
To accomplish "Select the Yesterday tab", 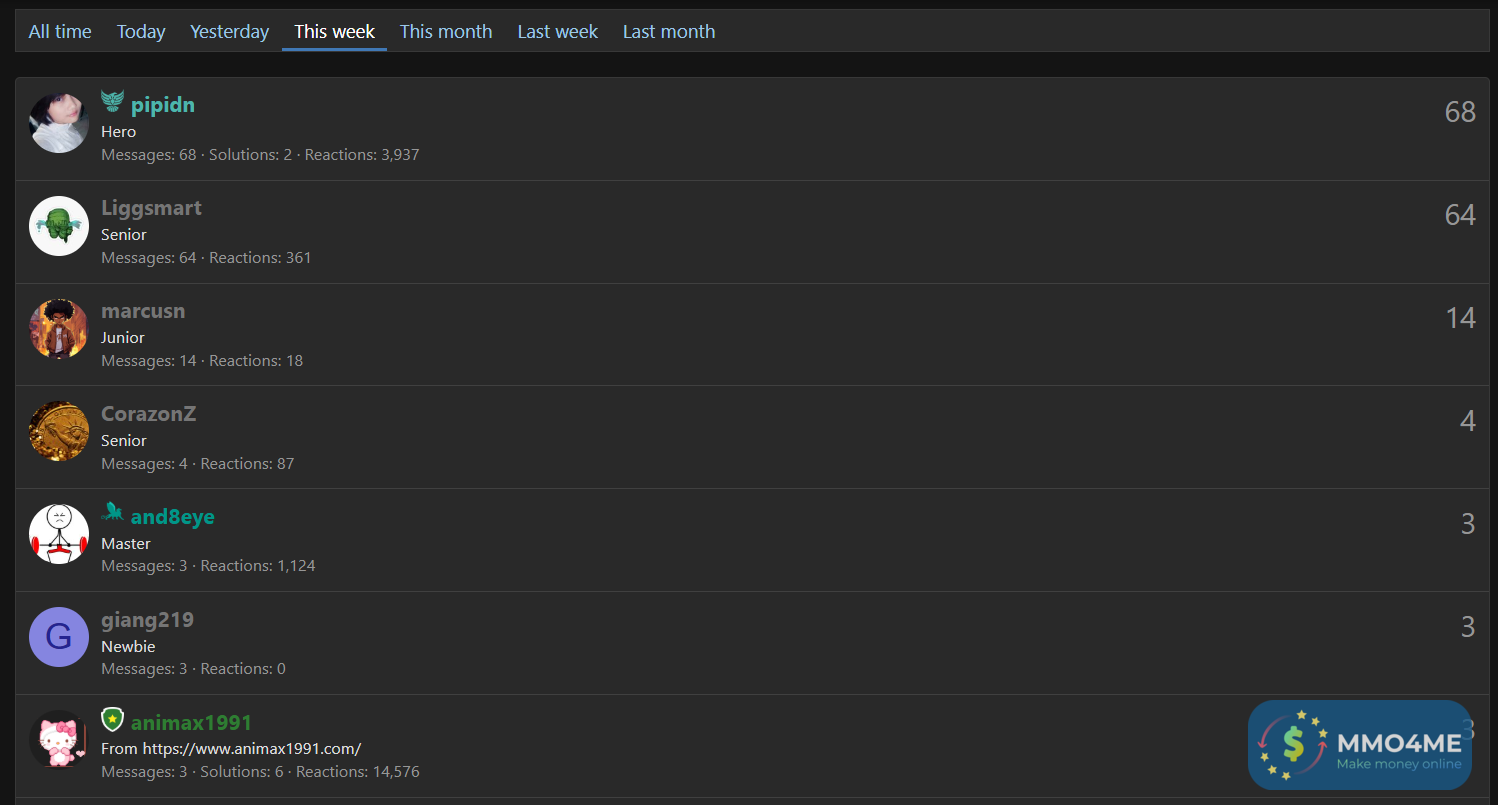I will 230,31.
